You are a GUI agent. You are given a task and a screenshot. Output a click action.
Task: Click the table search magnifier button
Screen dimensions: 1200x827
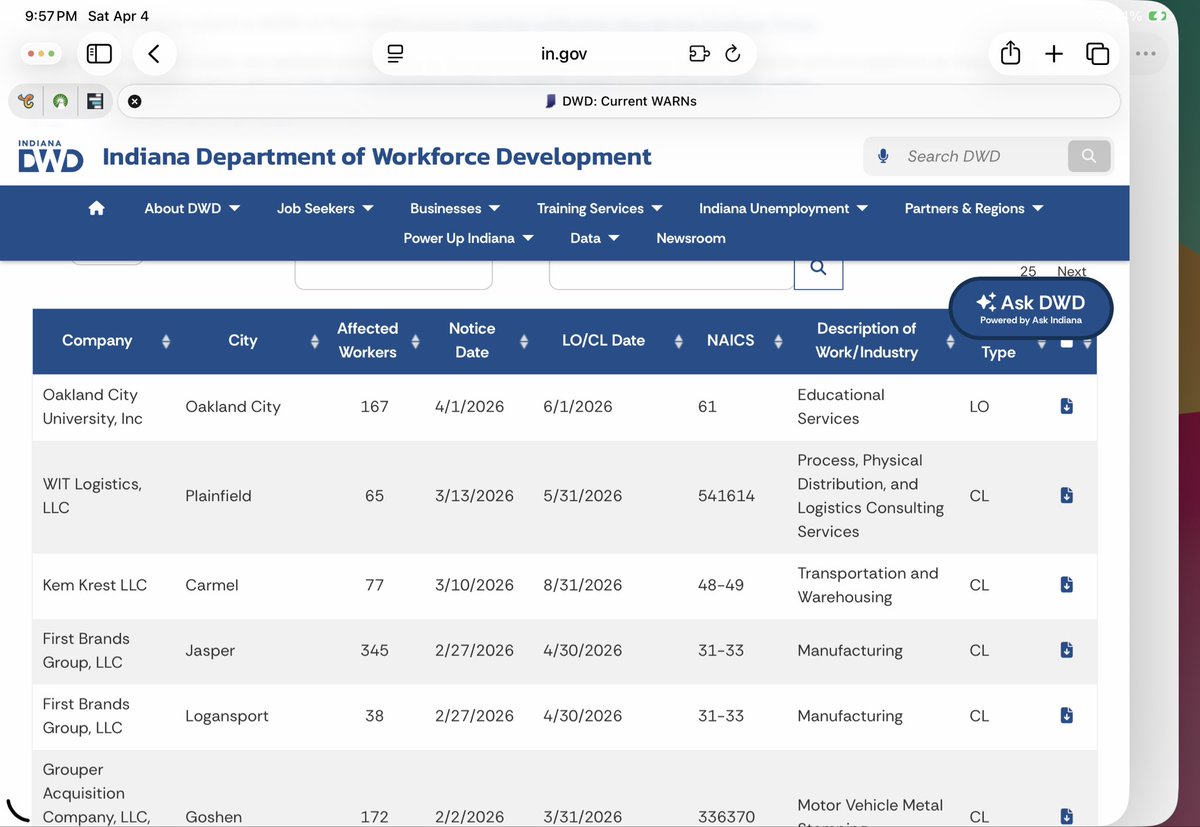click(818, 268)
